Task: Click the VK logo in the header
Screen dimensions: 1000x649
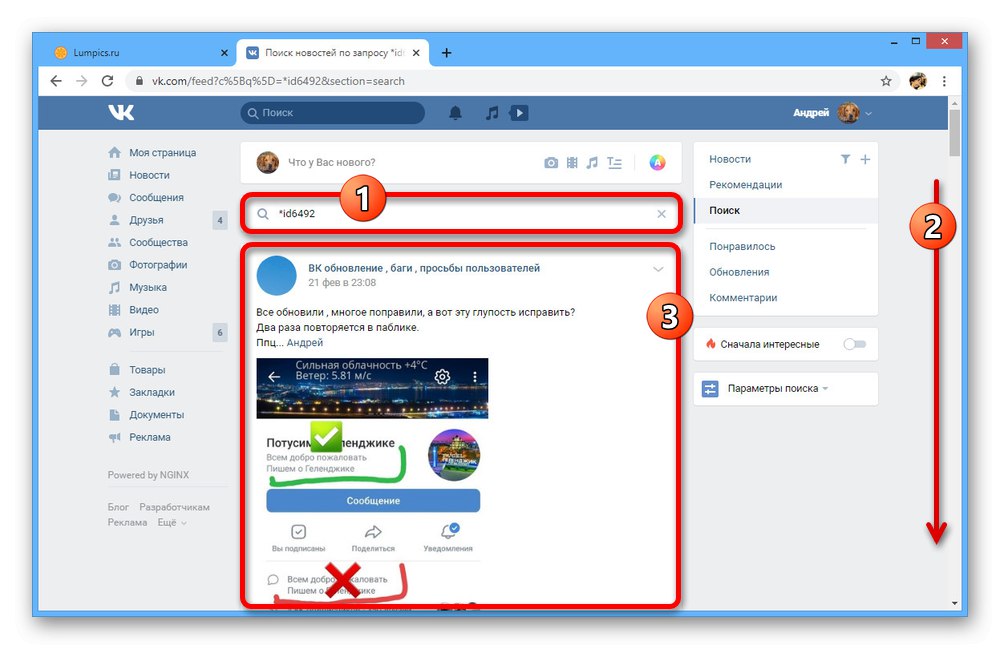Action: point(121,113)
